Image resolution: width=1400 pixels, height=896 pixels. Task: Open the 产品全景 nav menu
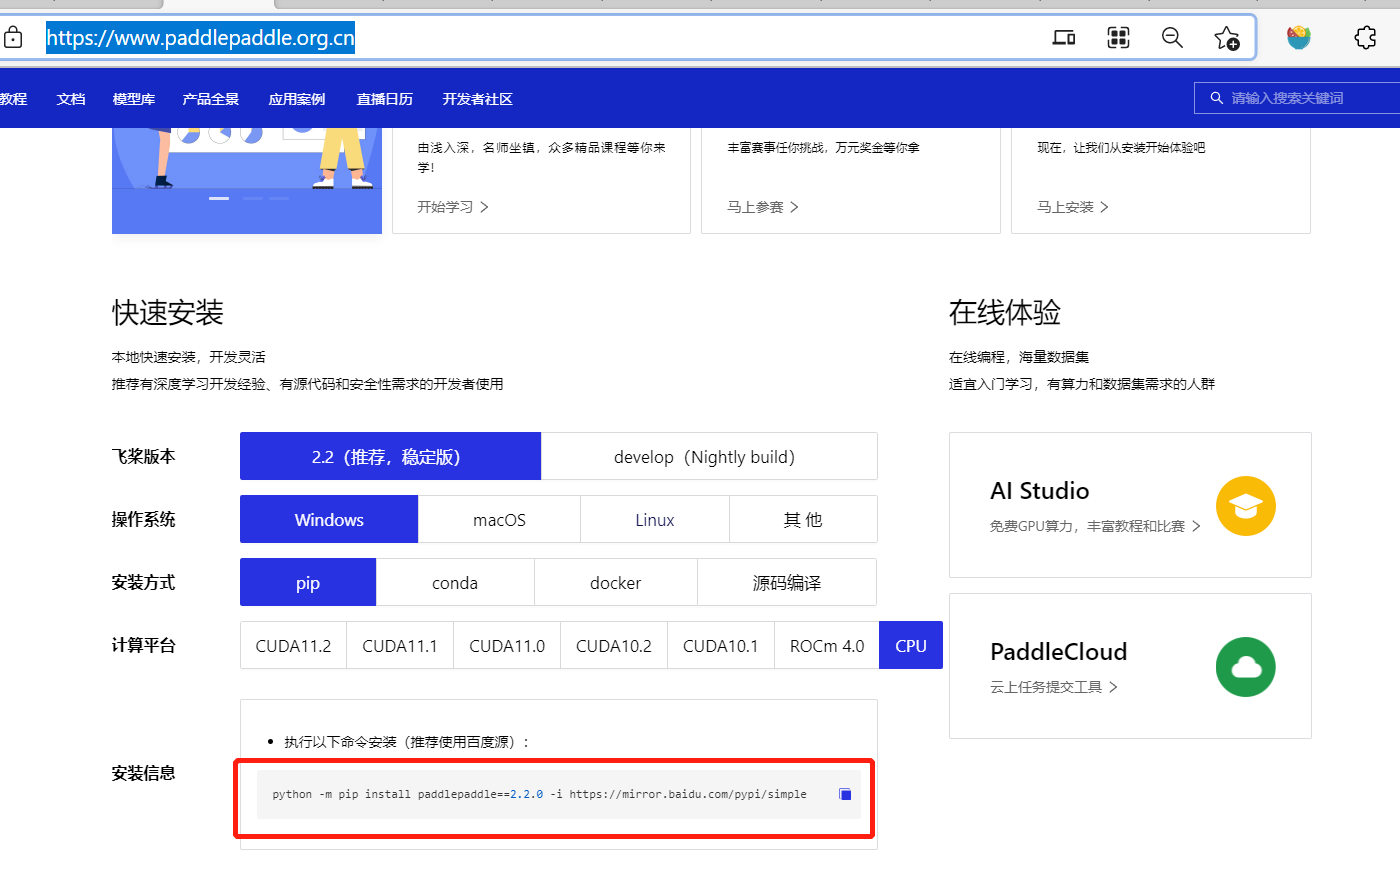[x=211, y=99]
